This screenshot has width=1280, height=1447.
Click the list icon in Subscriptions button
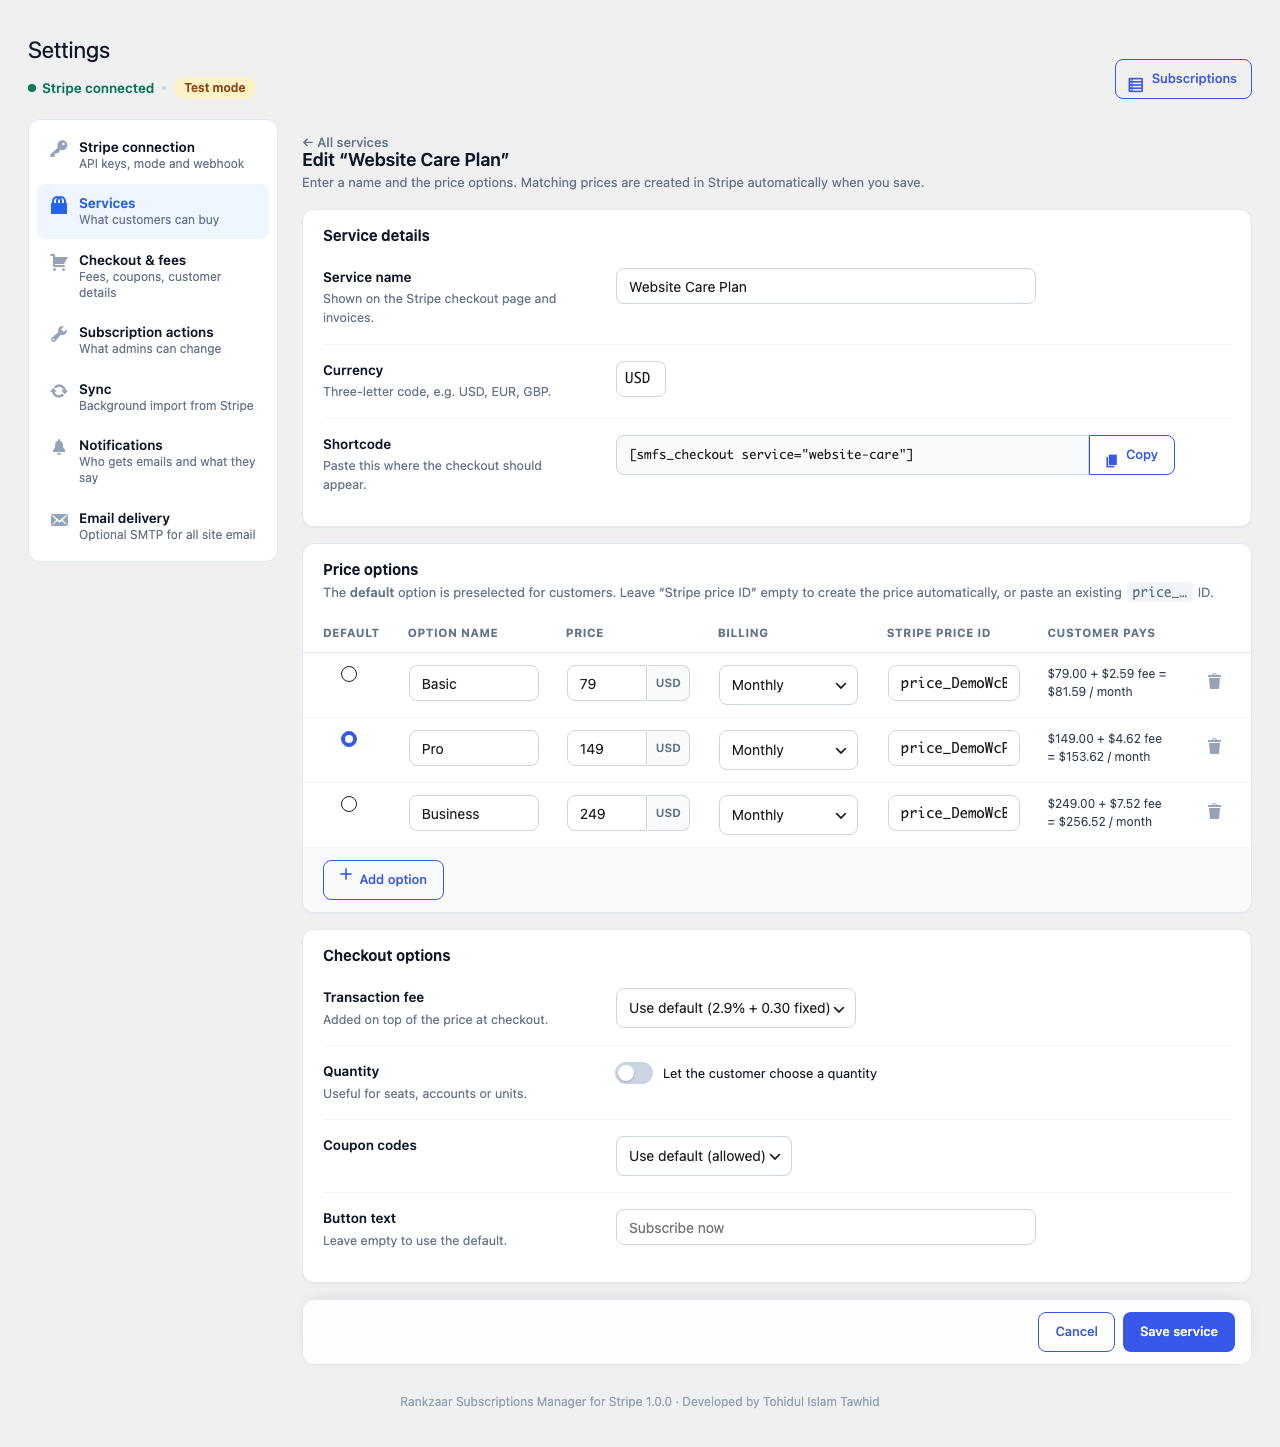pos(1136,85)
